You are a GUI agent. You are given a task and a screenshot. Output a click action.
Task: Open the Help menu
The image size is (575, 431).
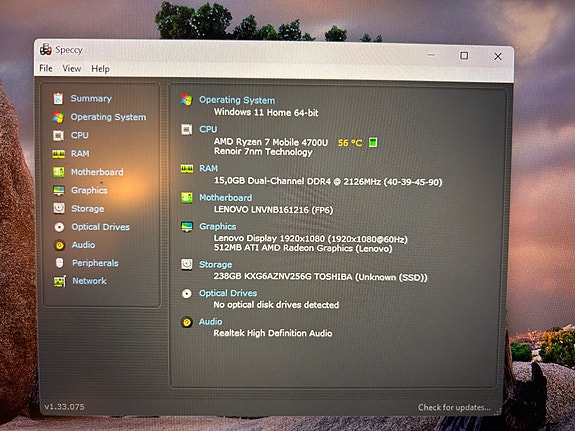point(100,69)
